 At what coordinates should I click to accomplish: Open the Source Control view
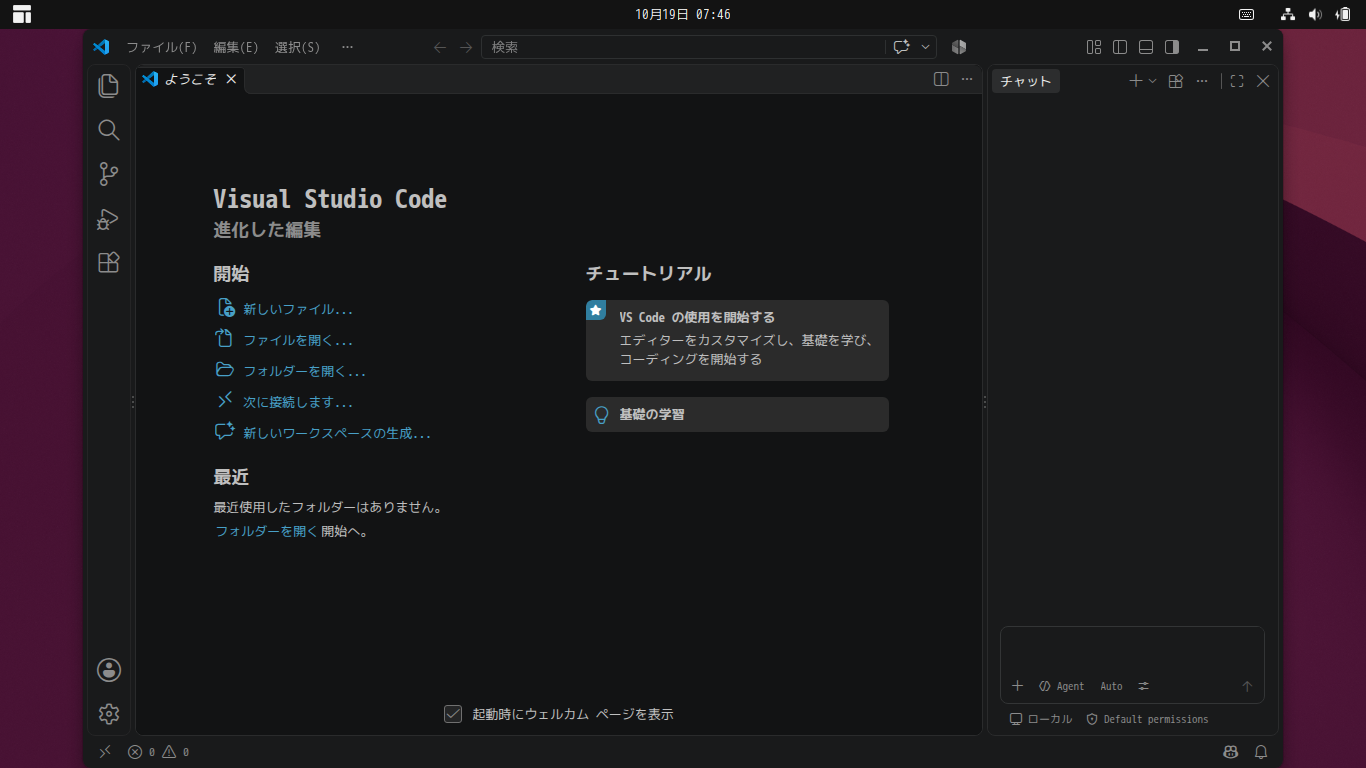pos(109,174)
